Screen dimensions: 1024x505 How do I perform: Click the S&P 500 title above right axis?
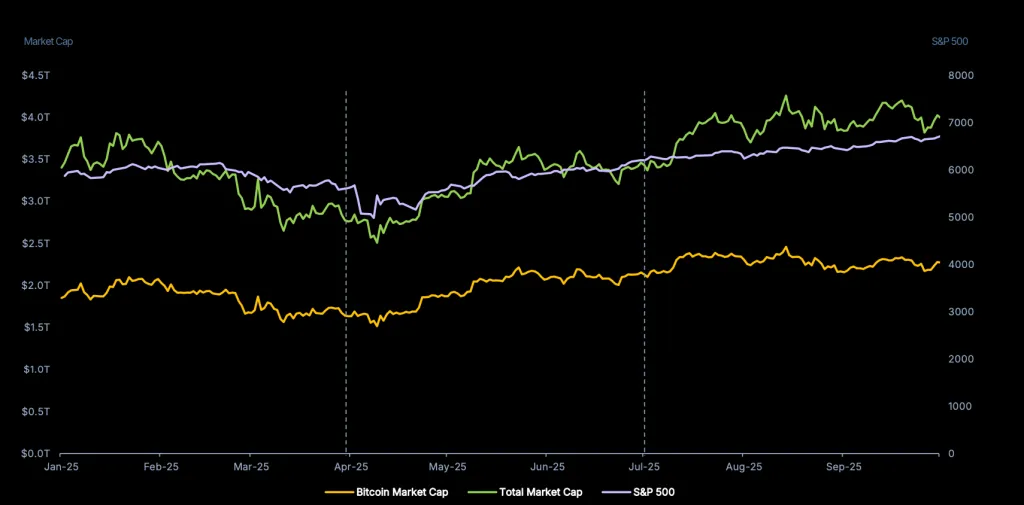click(947, 41)
